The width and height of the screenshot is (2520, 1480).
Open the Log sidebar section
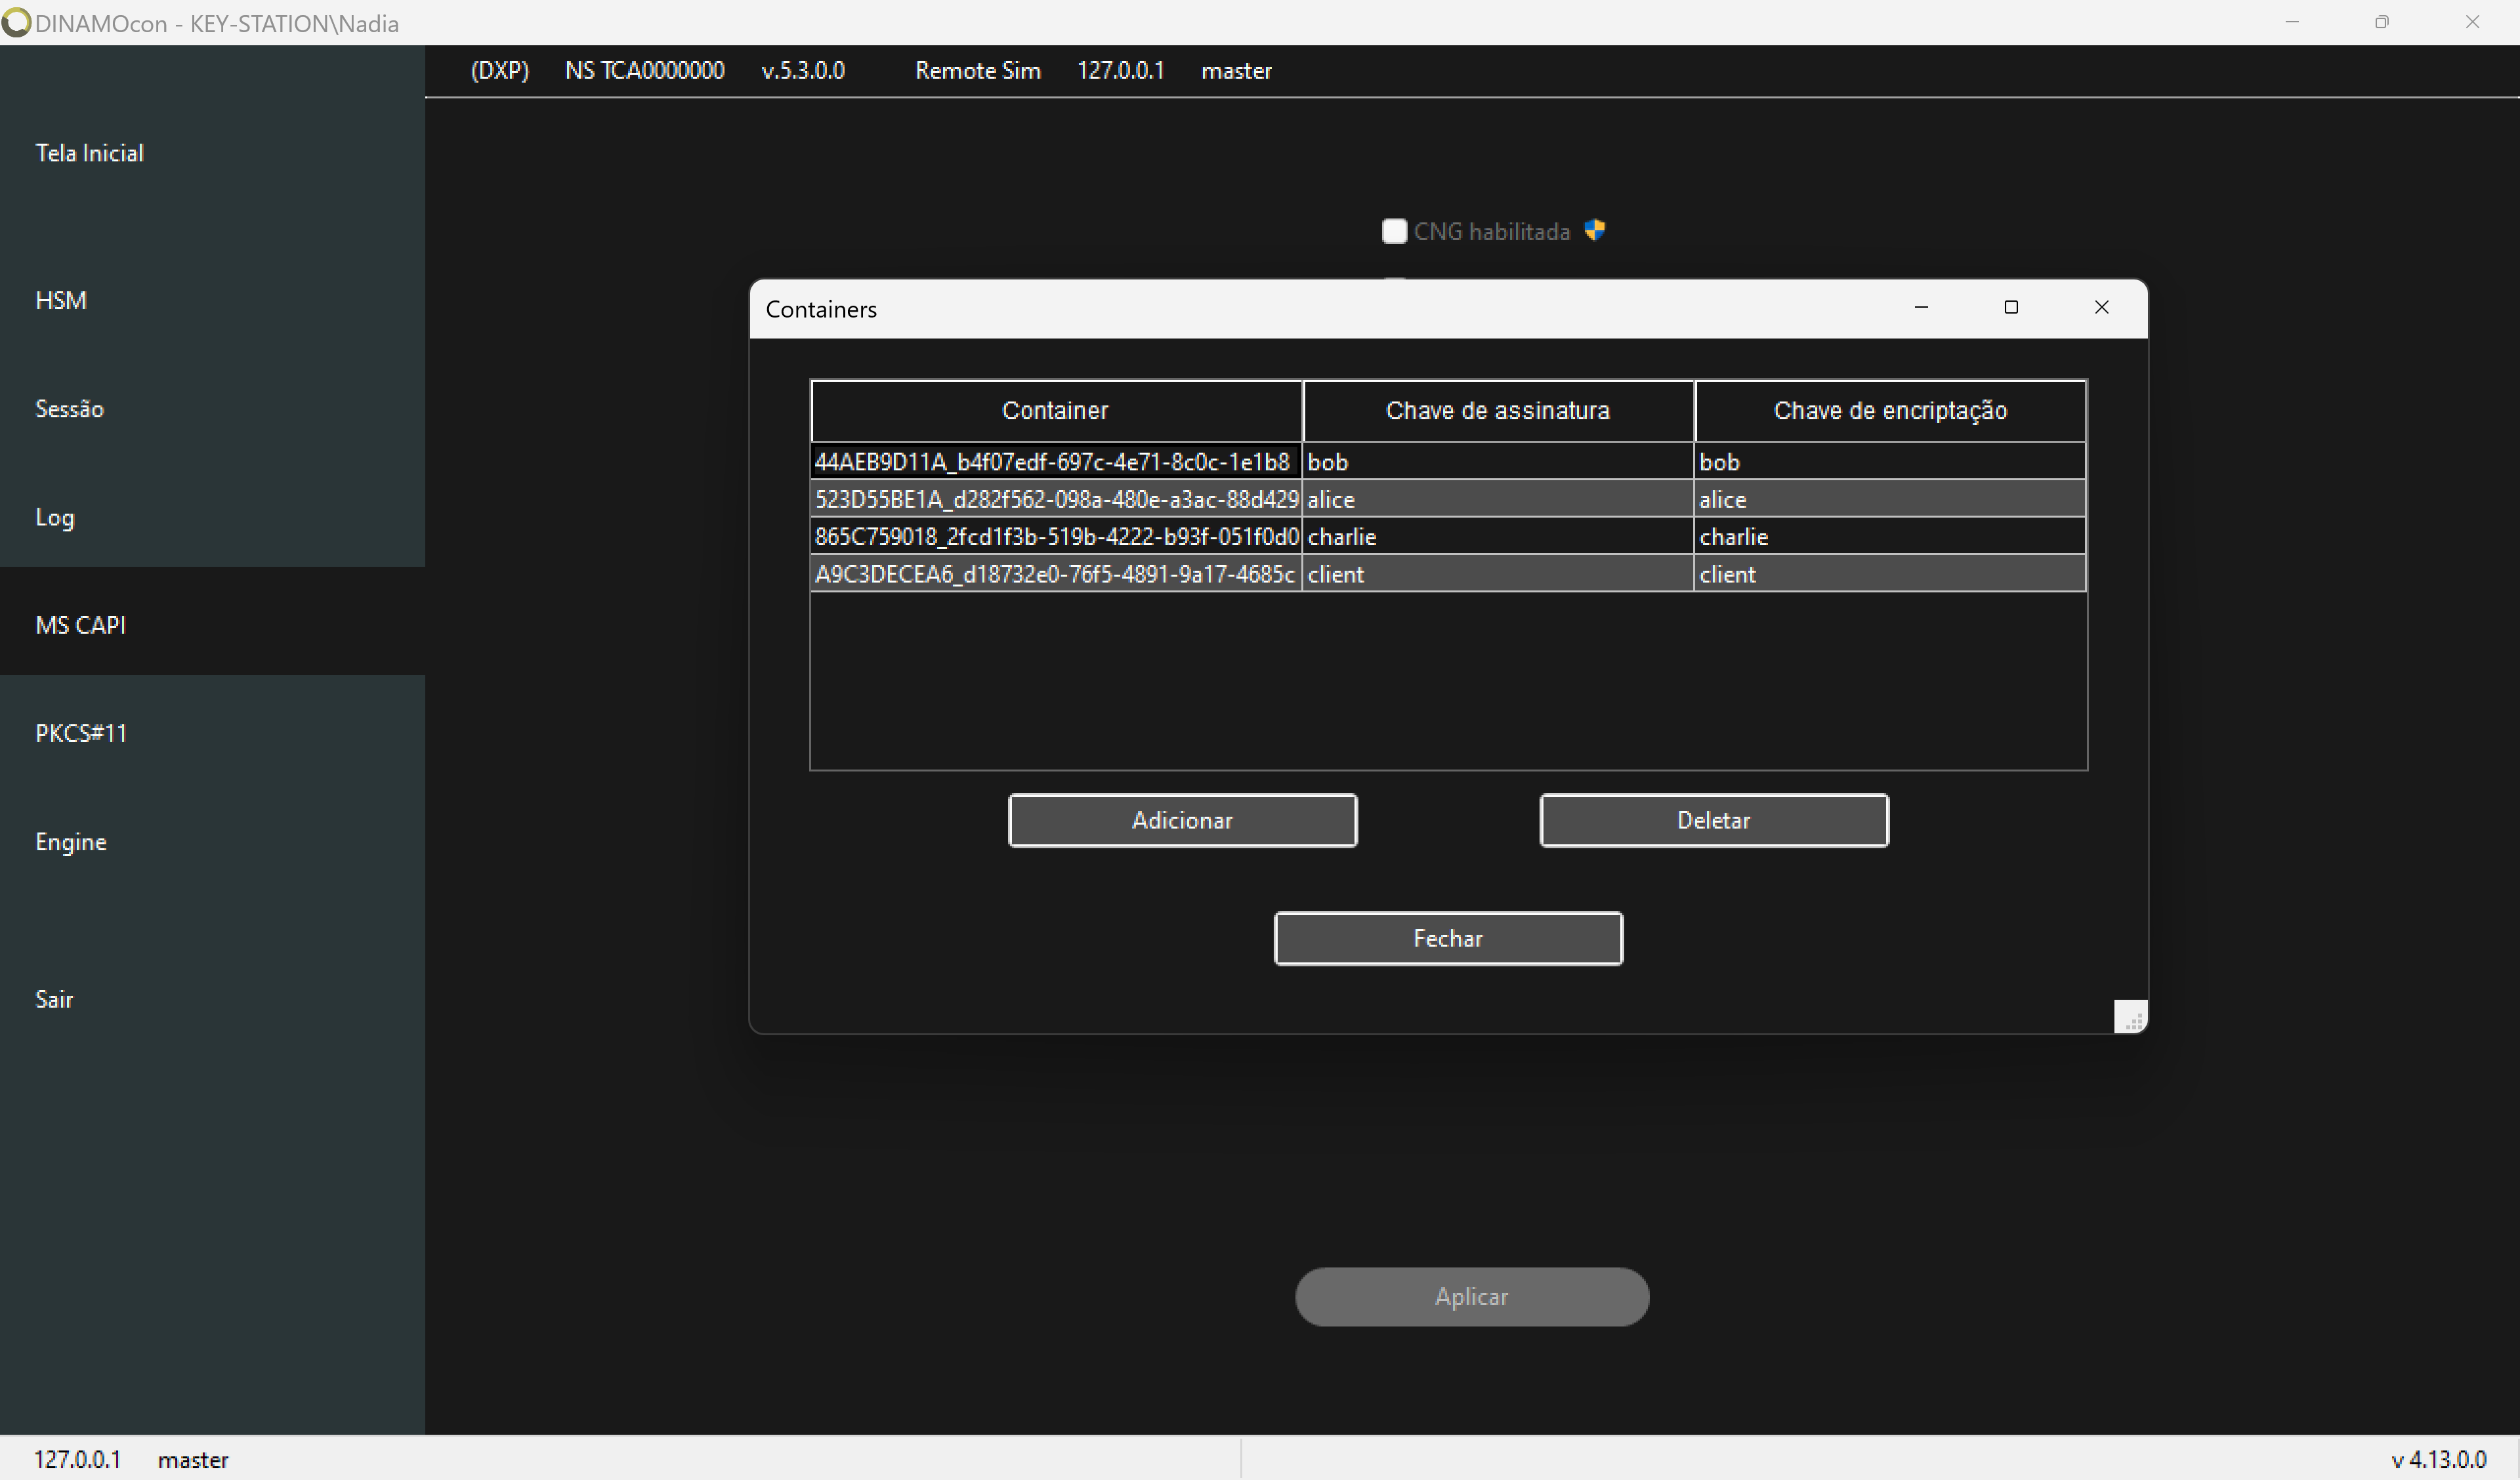pyautogui.click(x=54, y=517)
